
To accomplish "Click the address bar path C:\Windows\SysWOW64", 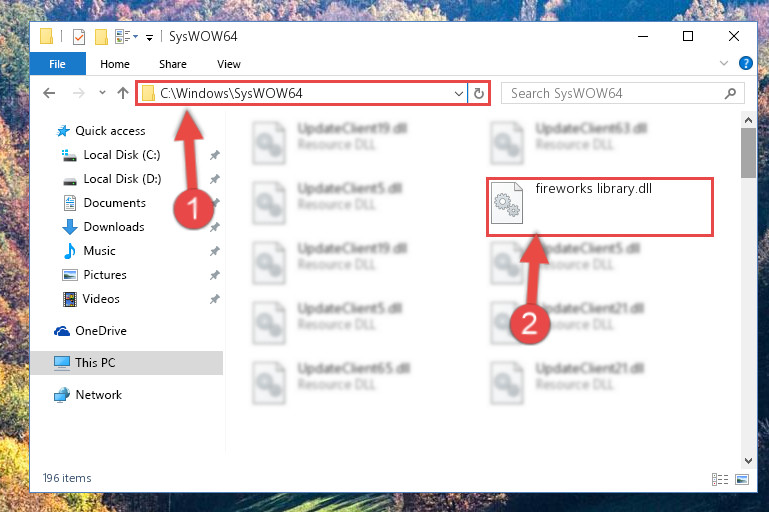I will (231, 93).
